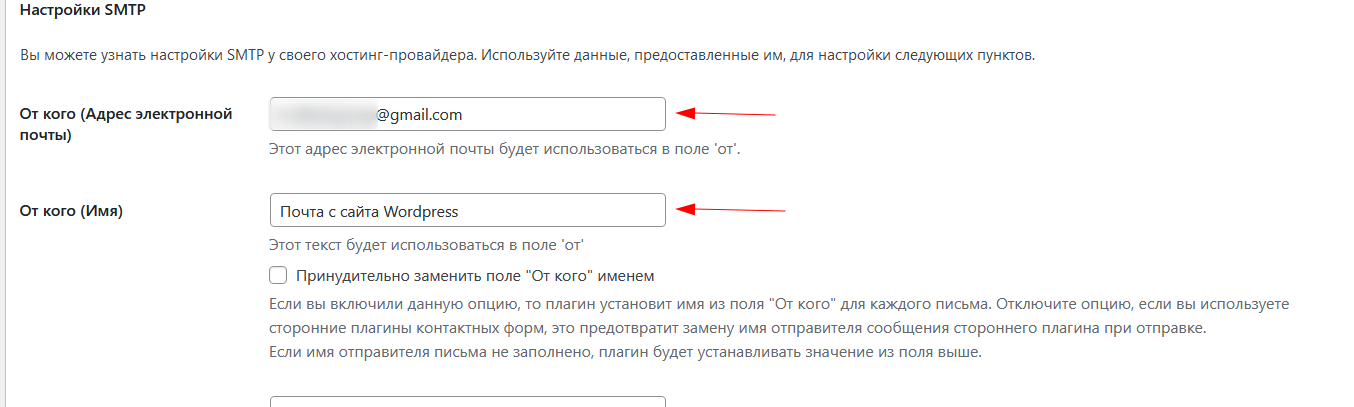Click the hint 'Этот текст будет использоваться в поле'
The height and width of the screenshot is (407, 1354).
(x=426, y=244)
